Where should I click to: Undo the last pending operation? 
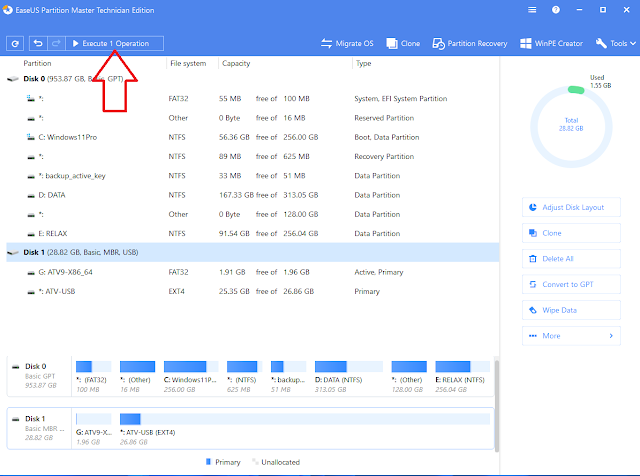tap(38, 43)
